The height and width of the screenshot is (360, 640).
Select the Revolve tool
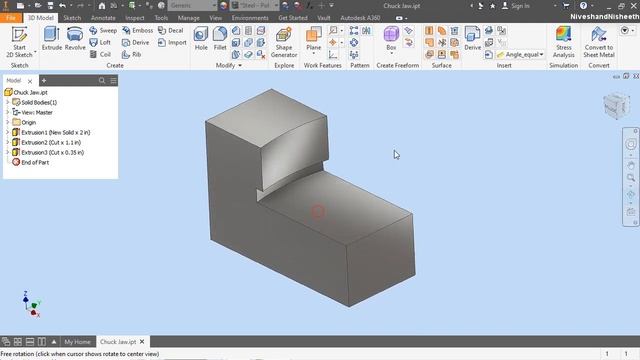click(x=75, y=39)
